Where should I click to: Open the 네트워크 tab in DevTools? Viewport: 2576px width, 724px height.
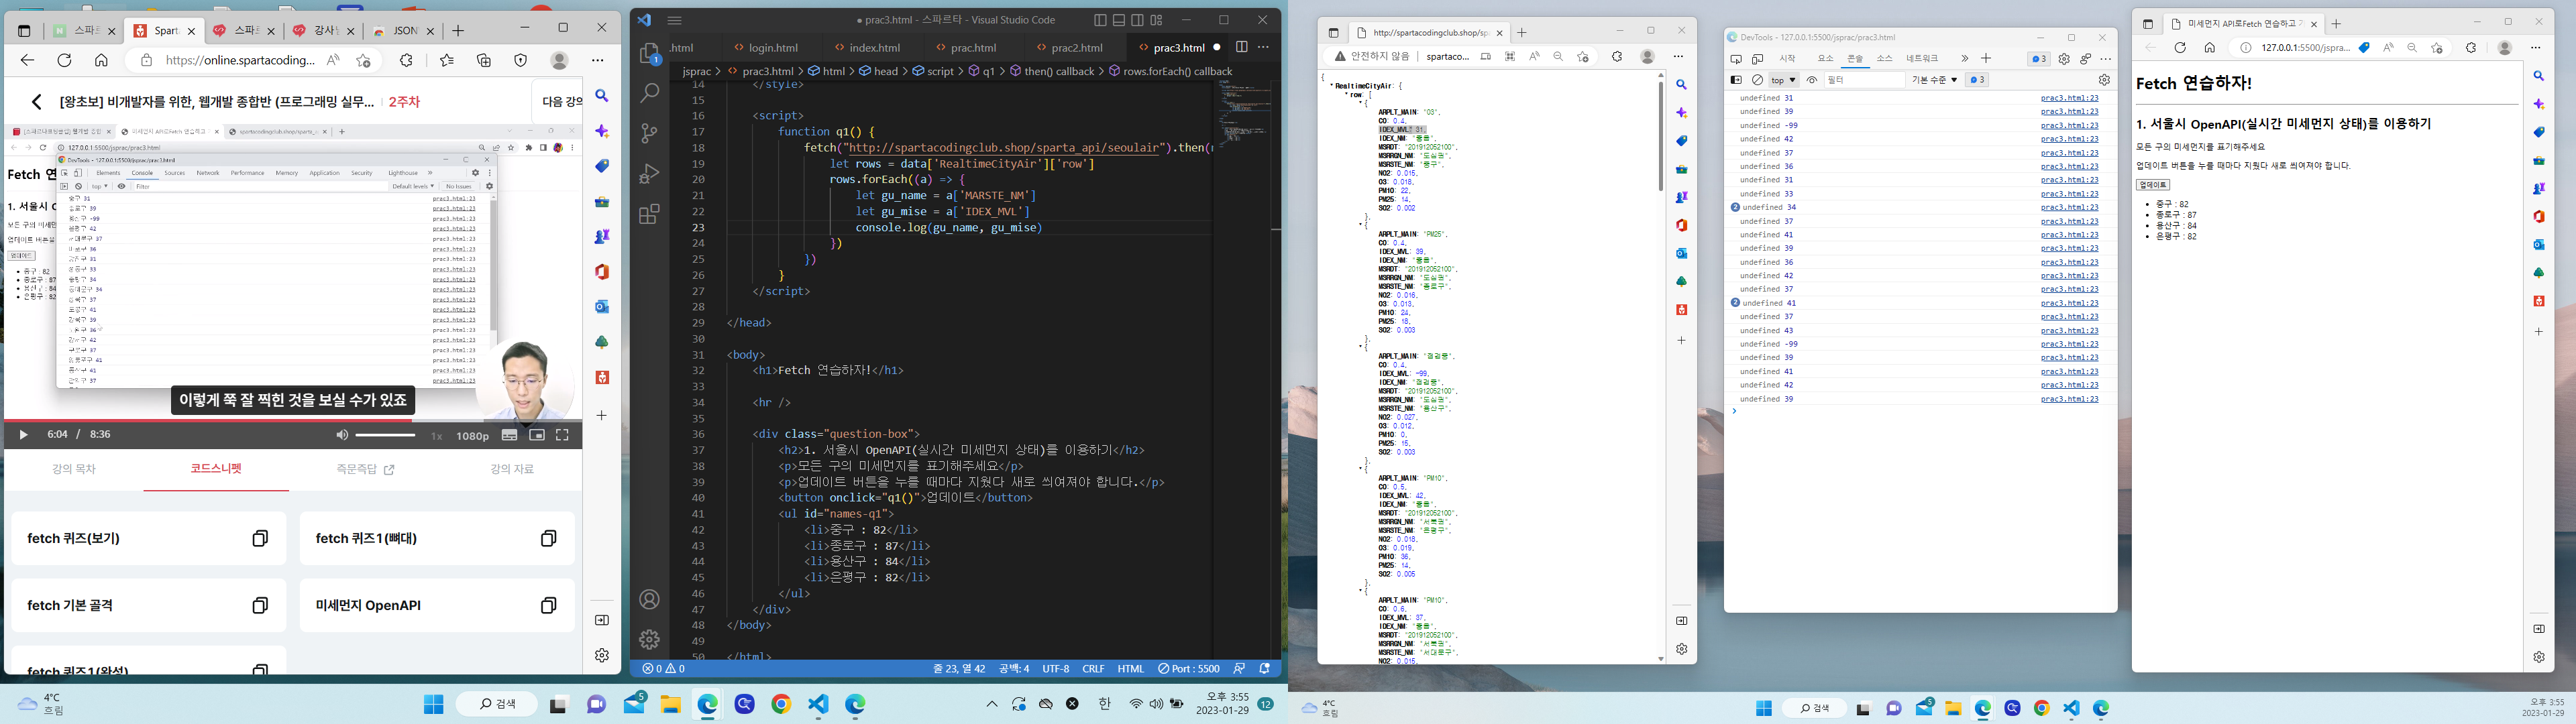pos(1922,59)
